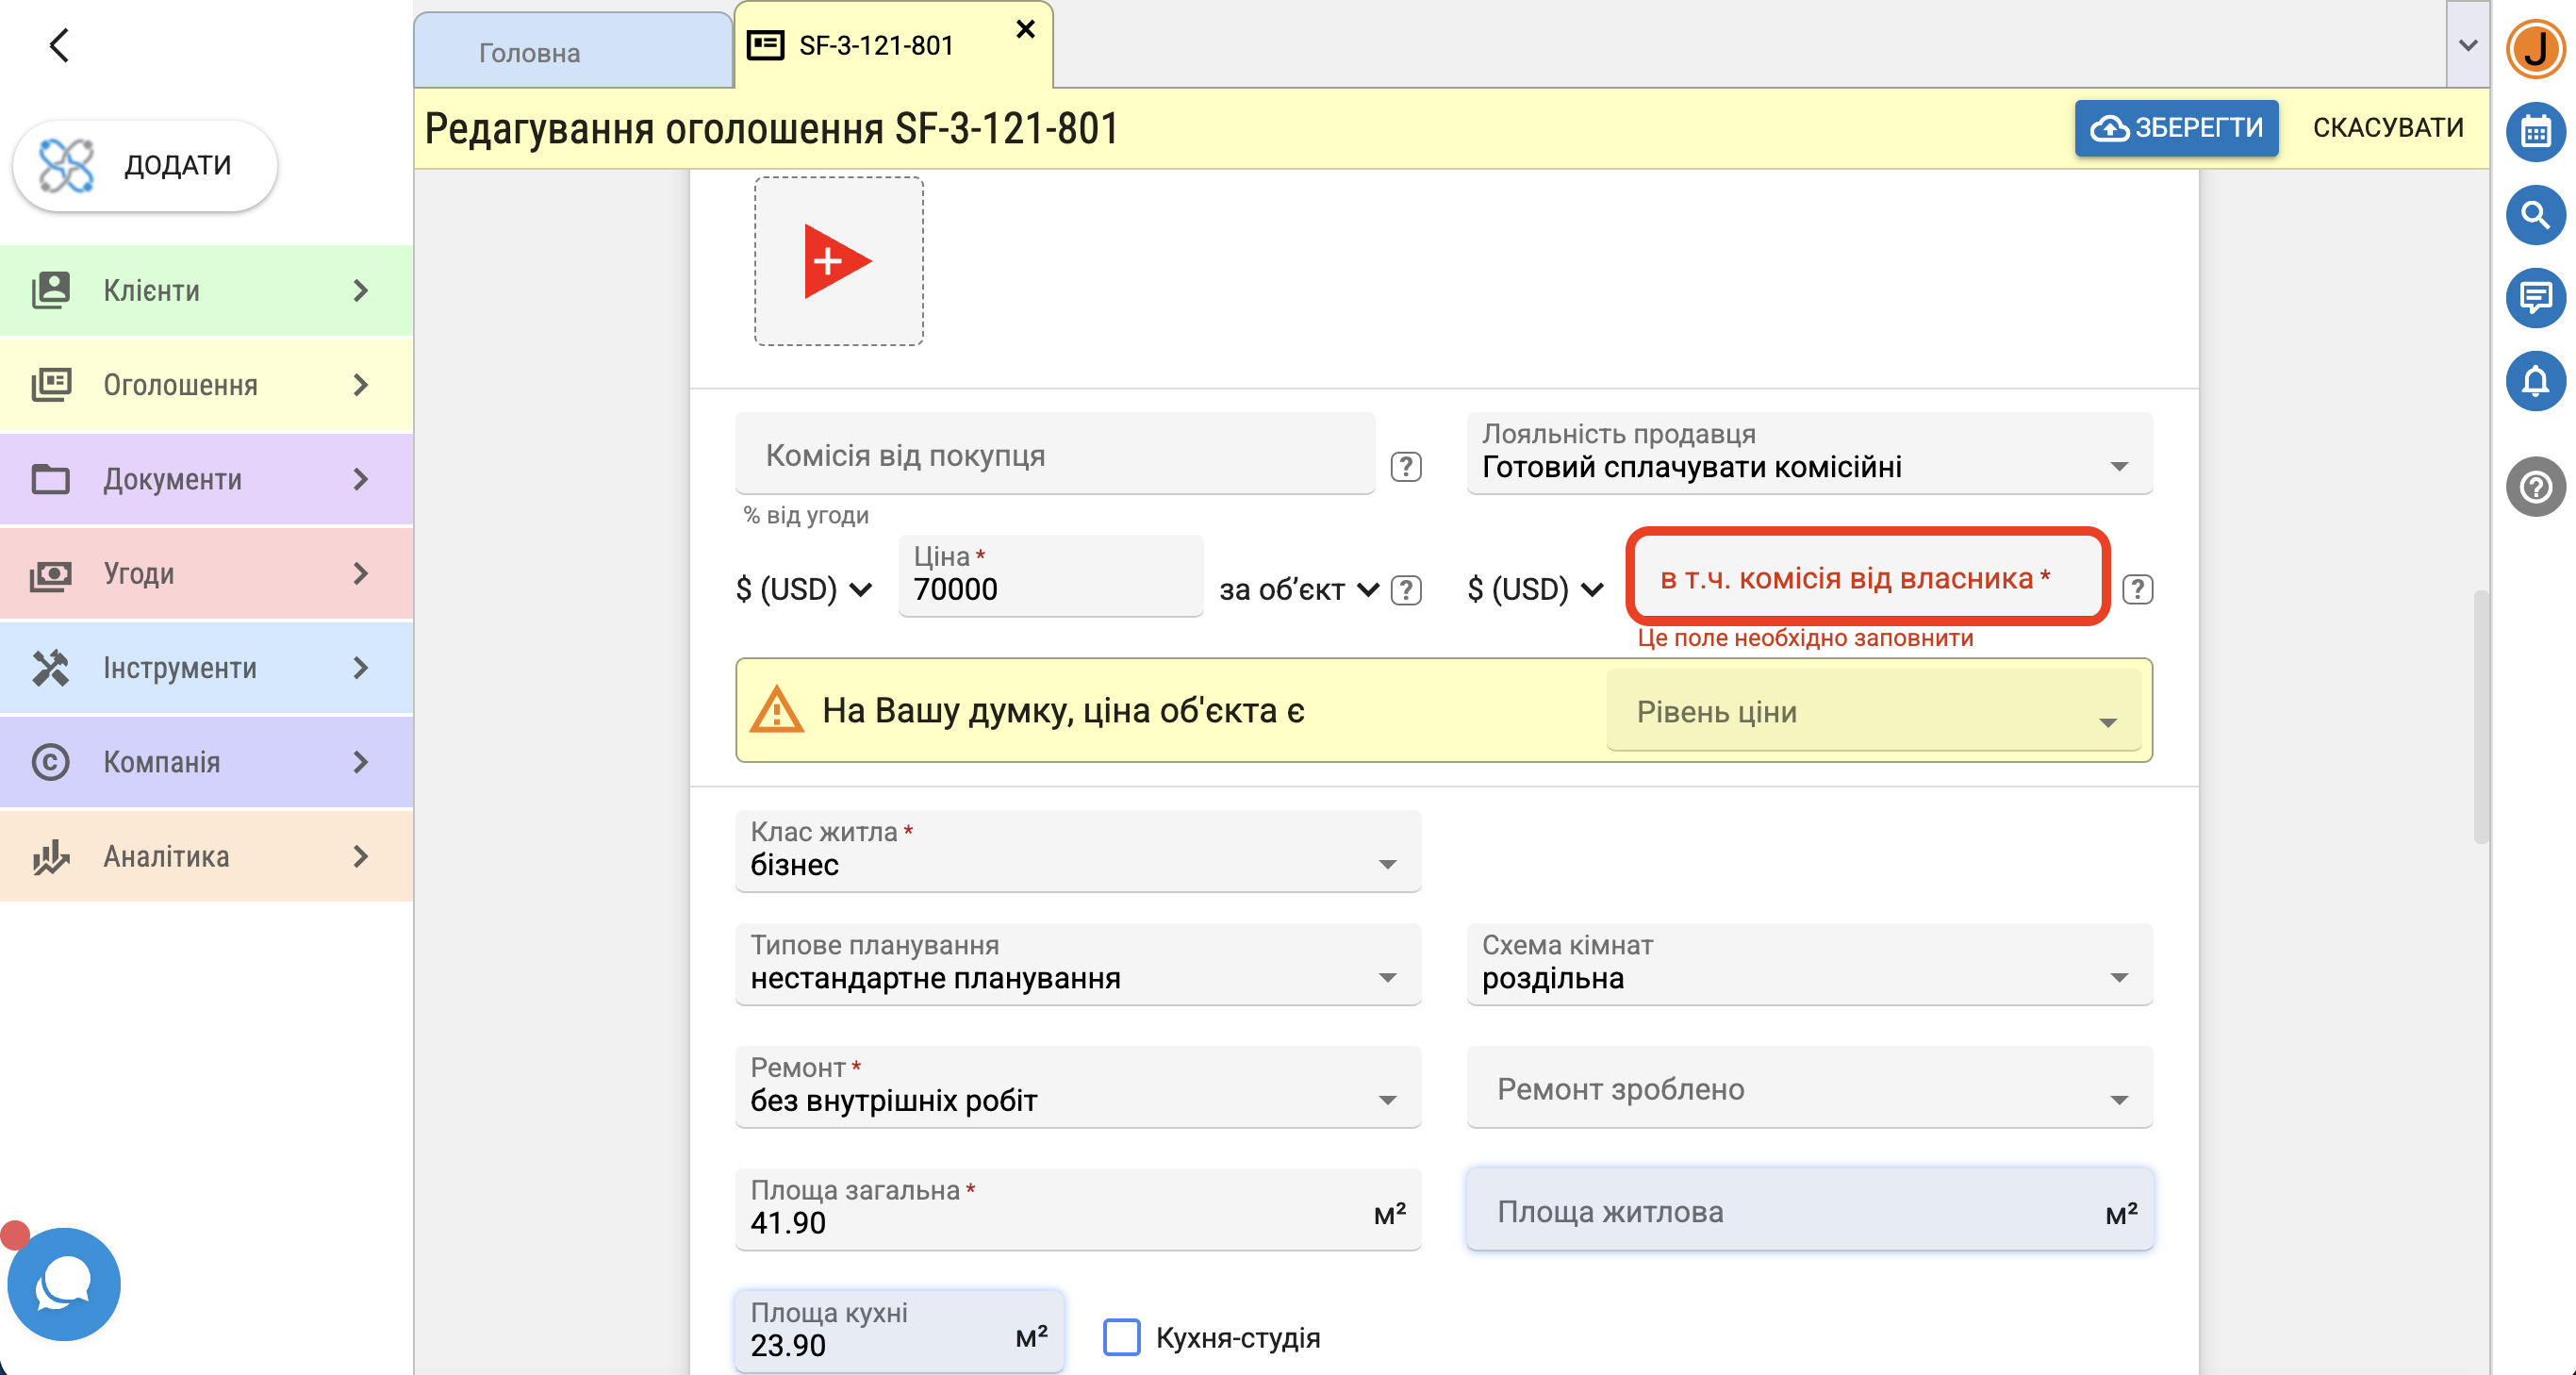Open the Ремонт зроблено dropdown
The width and height of the screenshot is (2576, 1375).
coord(1809,1088)
